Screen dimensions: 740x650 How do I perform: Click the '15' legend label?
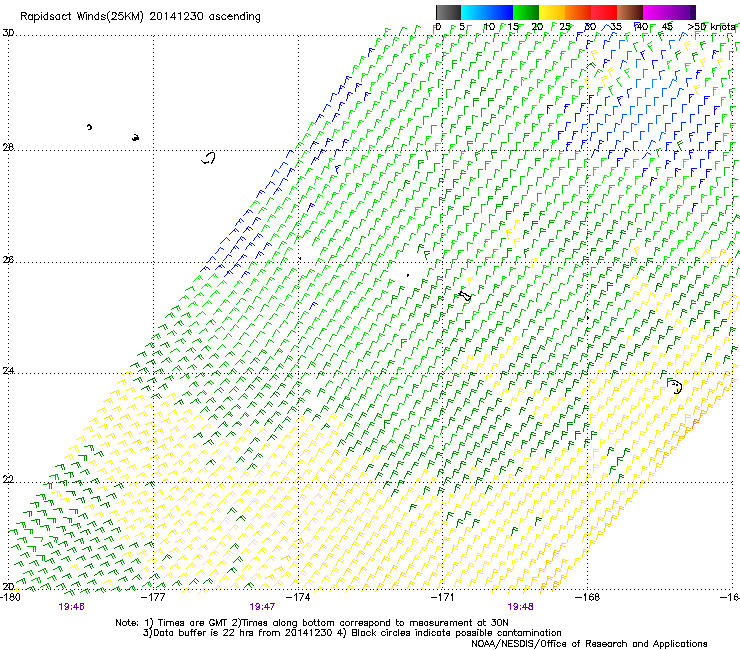513,27
